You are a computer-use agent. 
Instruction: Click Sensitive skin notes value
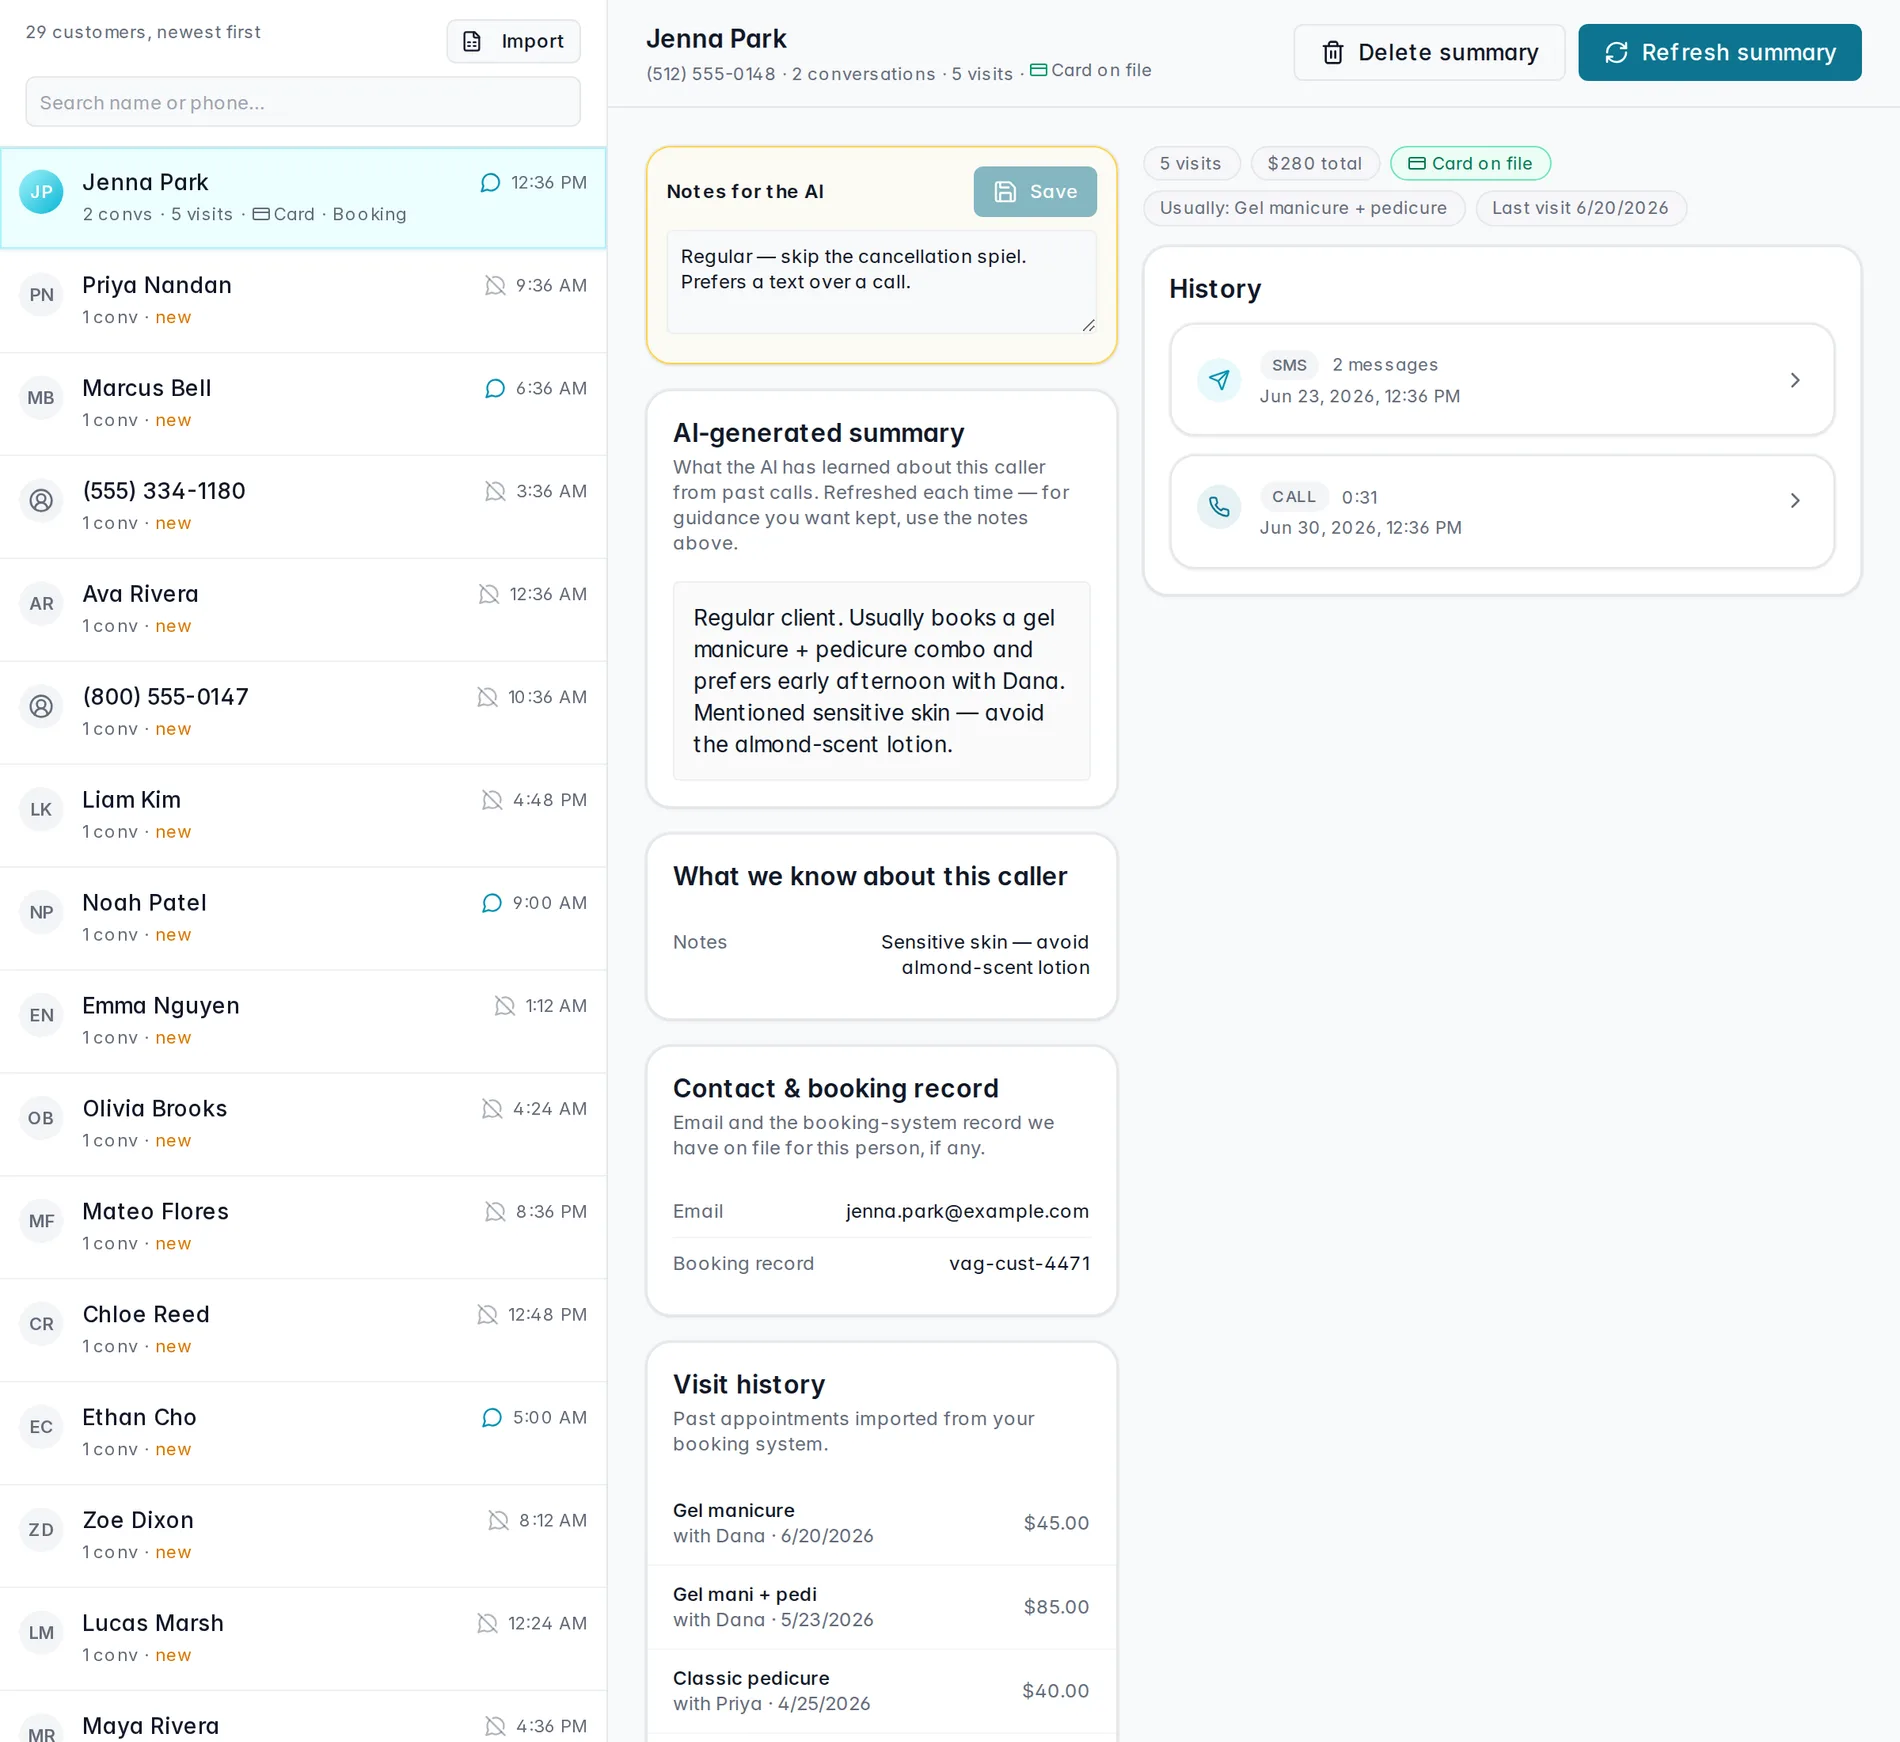tap(985, 955)
